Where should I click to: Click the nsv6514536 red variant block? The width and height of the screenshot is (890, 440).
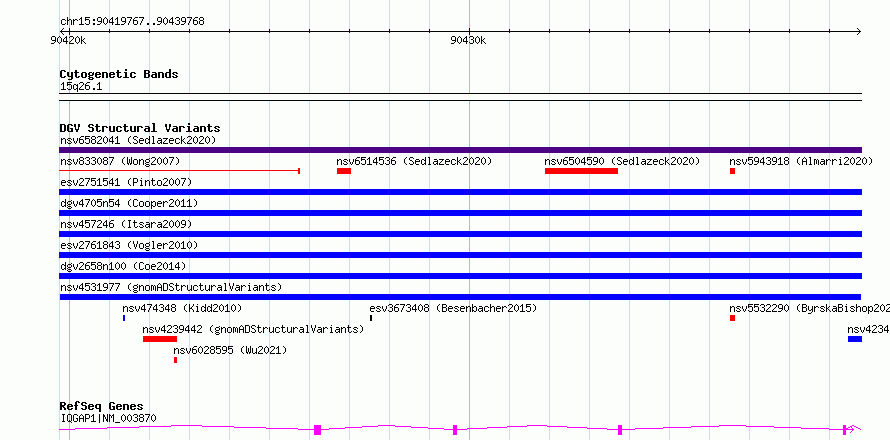point(344,171)
